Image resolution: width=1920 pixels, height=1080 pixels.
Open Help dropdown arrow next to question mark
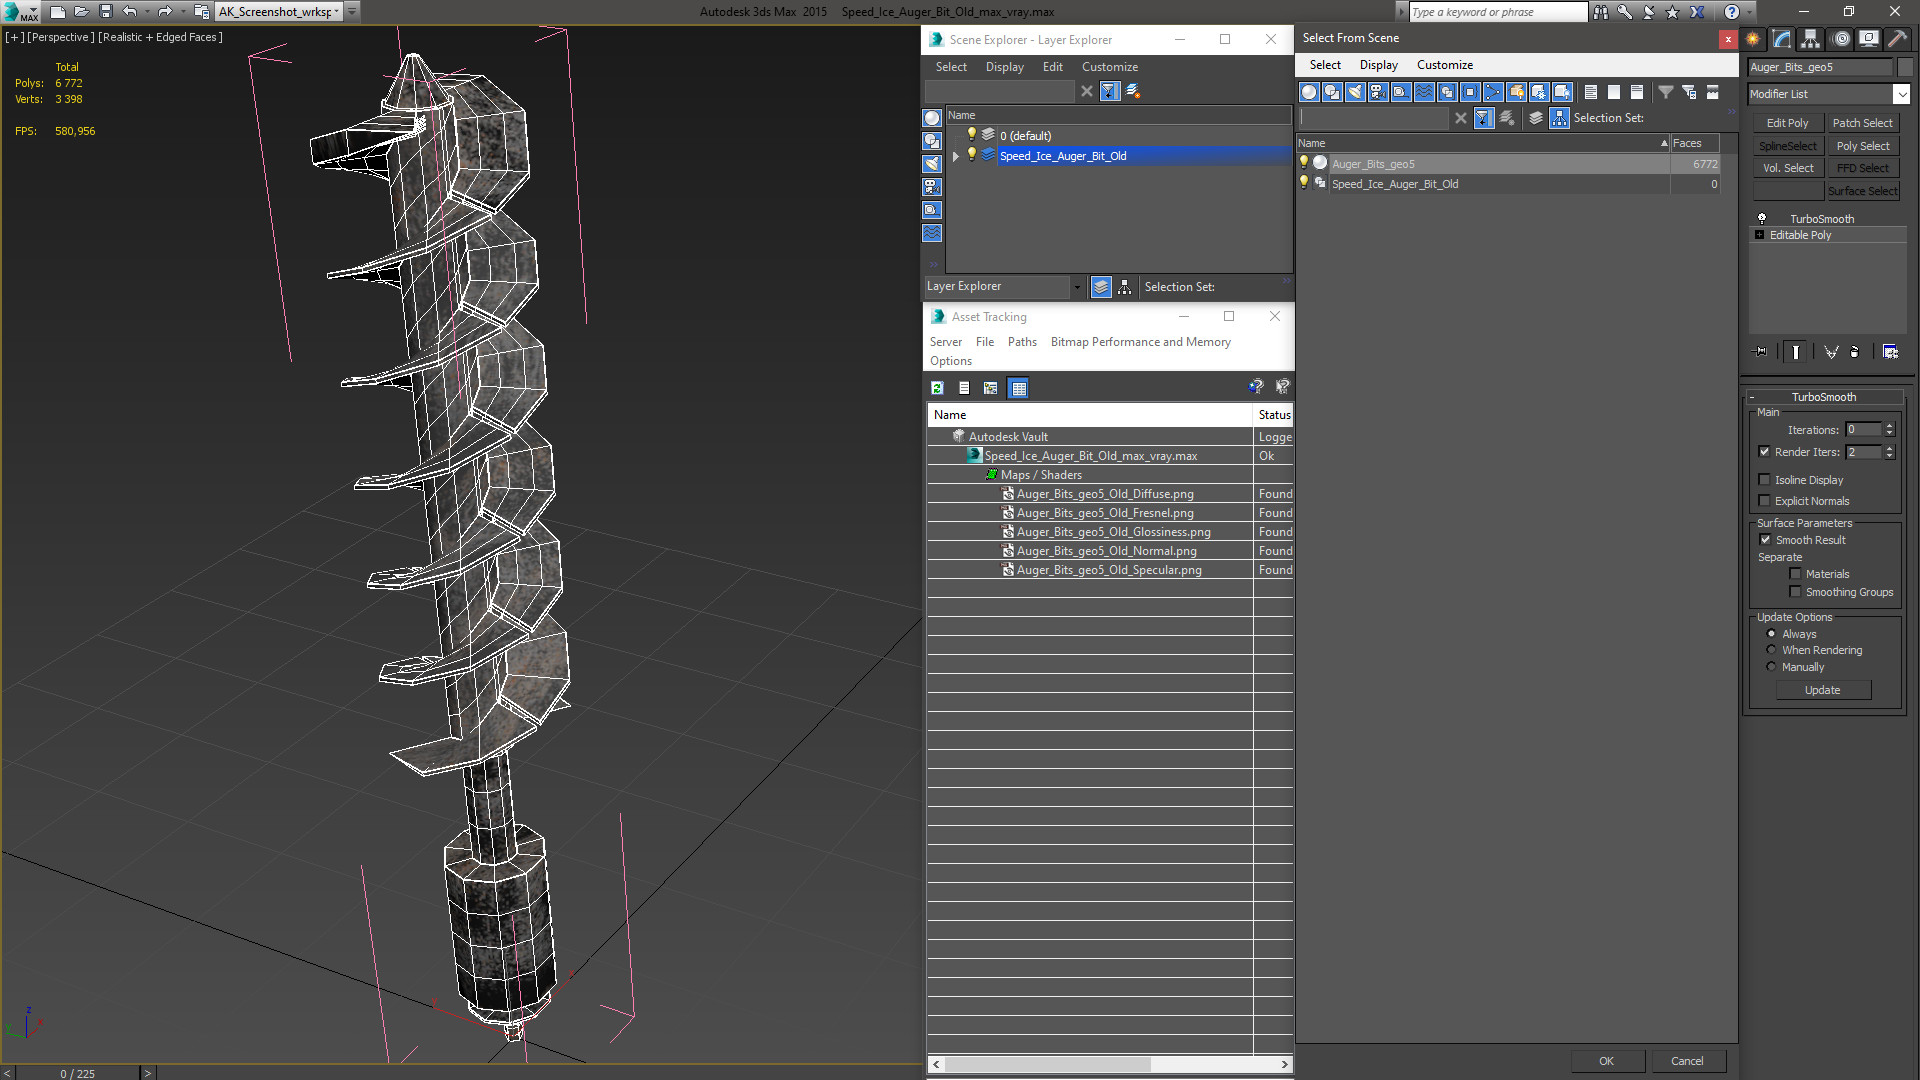pyautogui.click(x=1749, y=12)
